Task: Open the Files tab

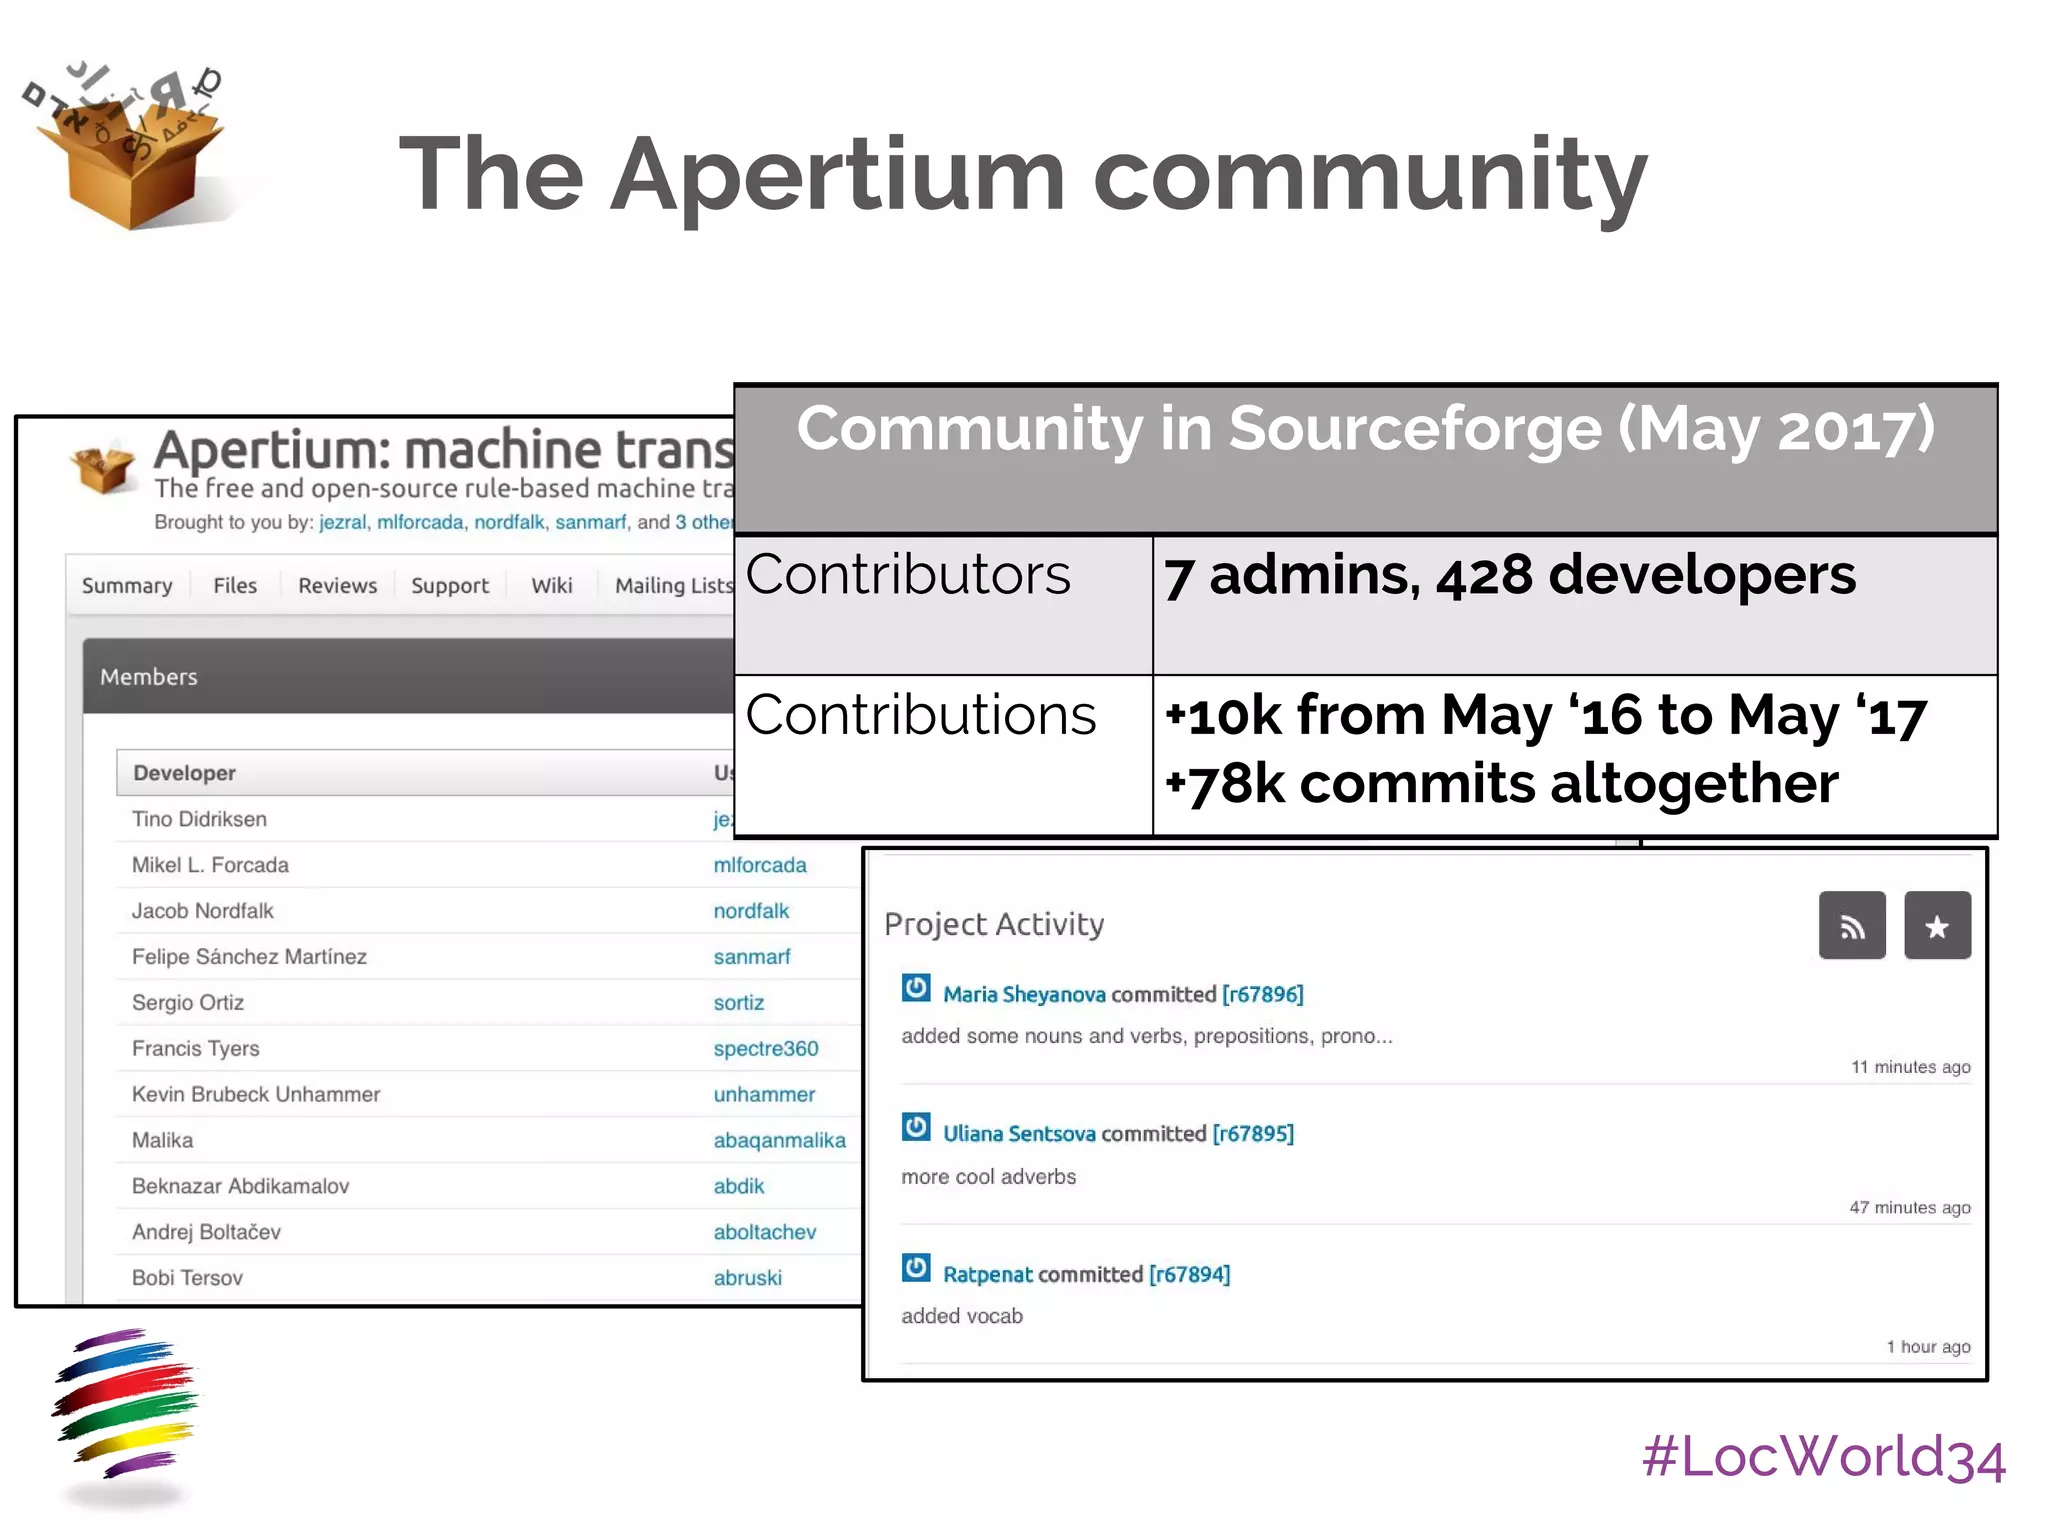Action: click(x=235, y=586)
